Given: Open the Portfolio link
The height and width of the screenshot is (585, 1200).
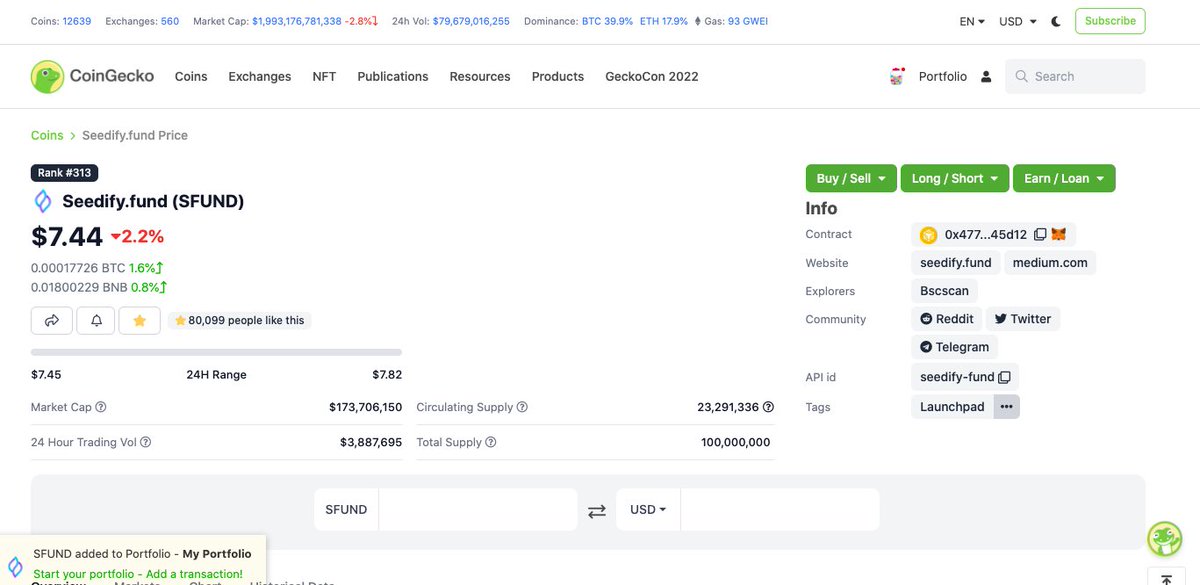Looking at the screenshot, I should pos(943,77).
